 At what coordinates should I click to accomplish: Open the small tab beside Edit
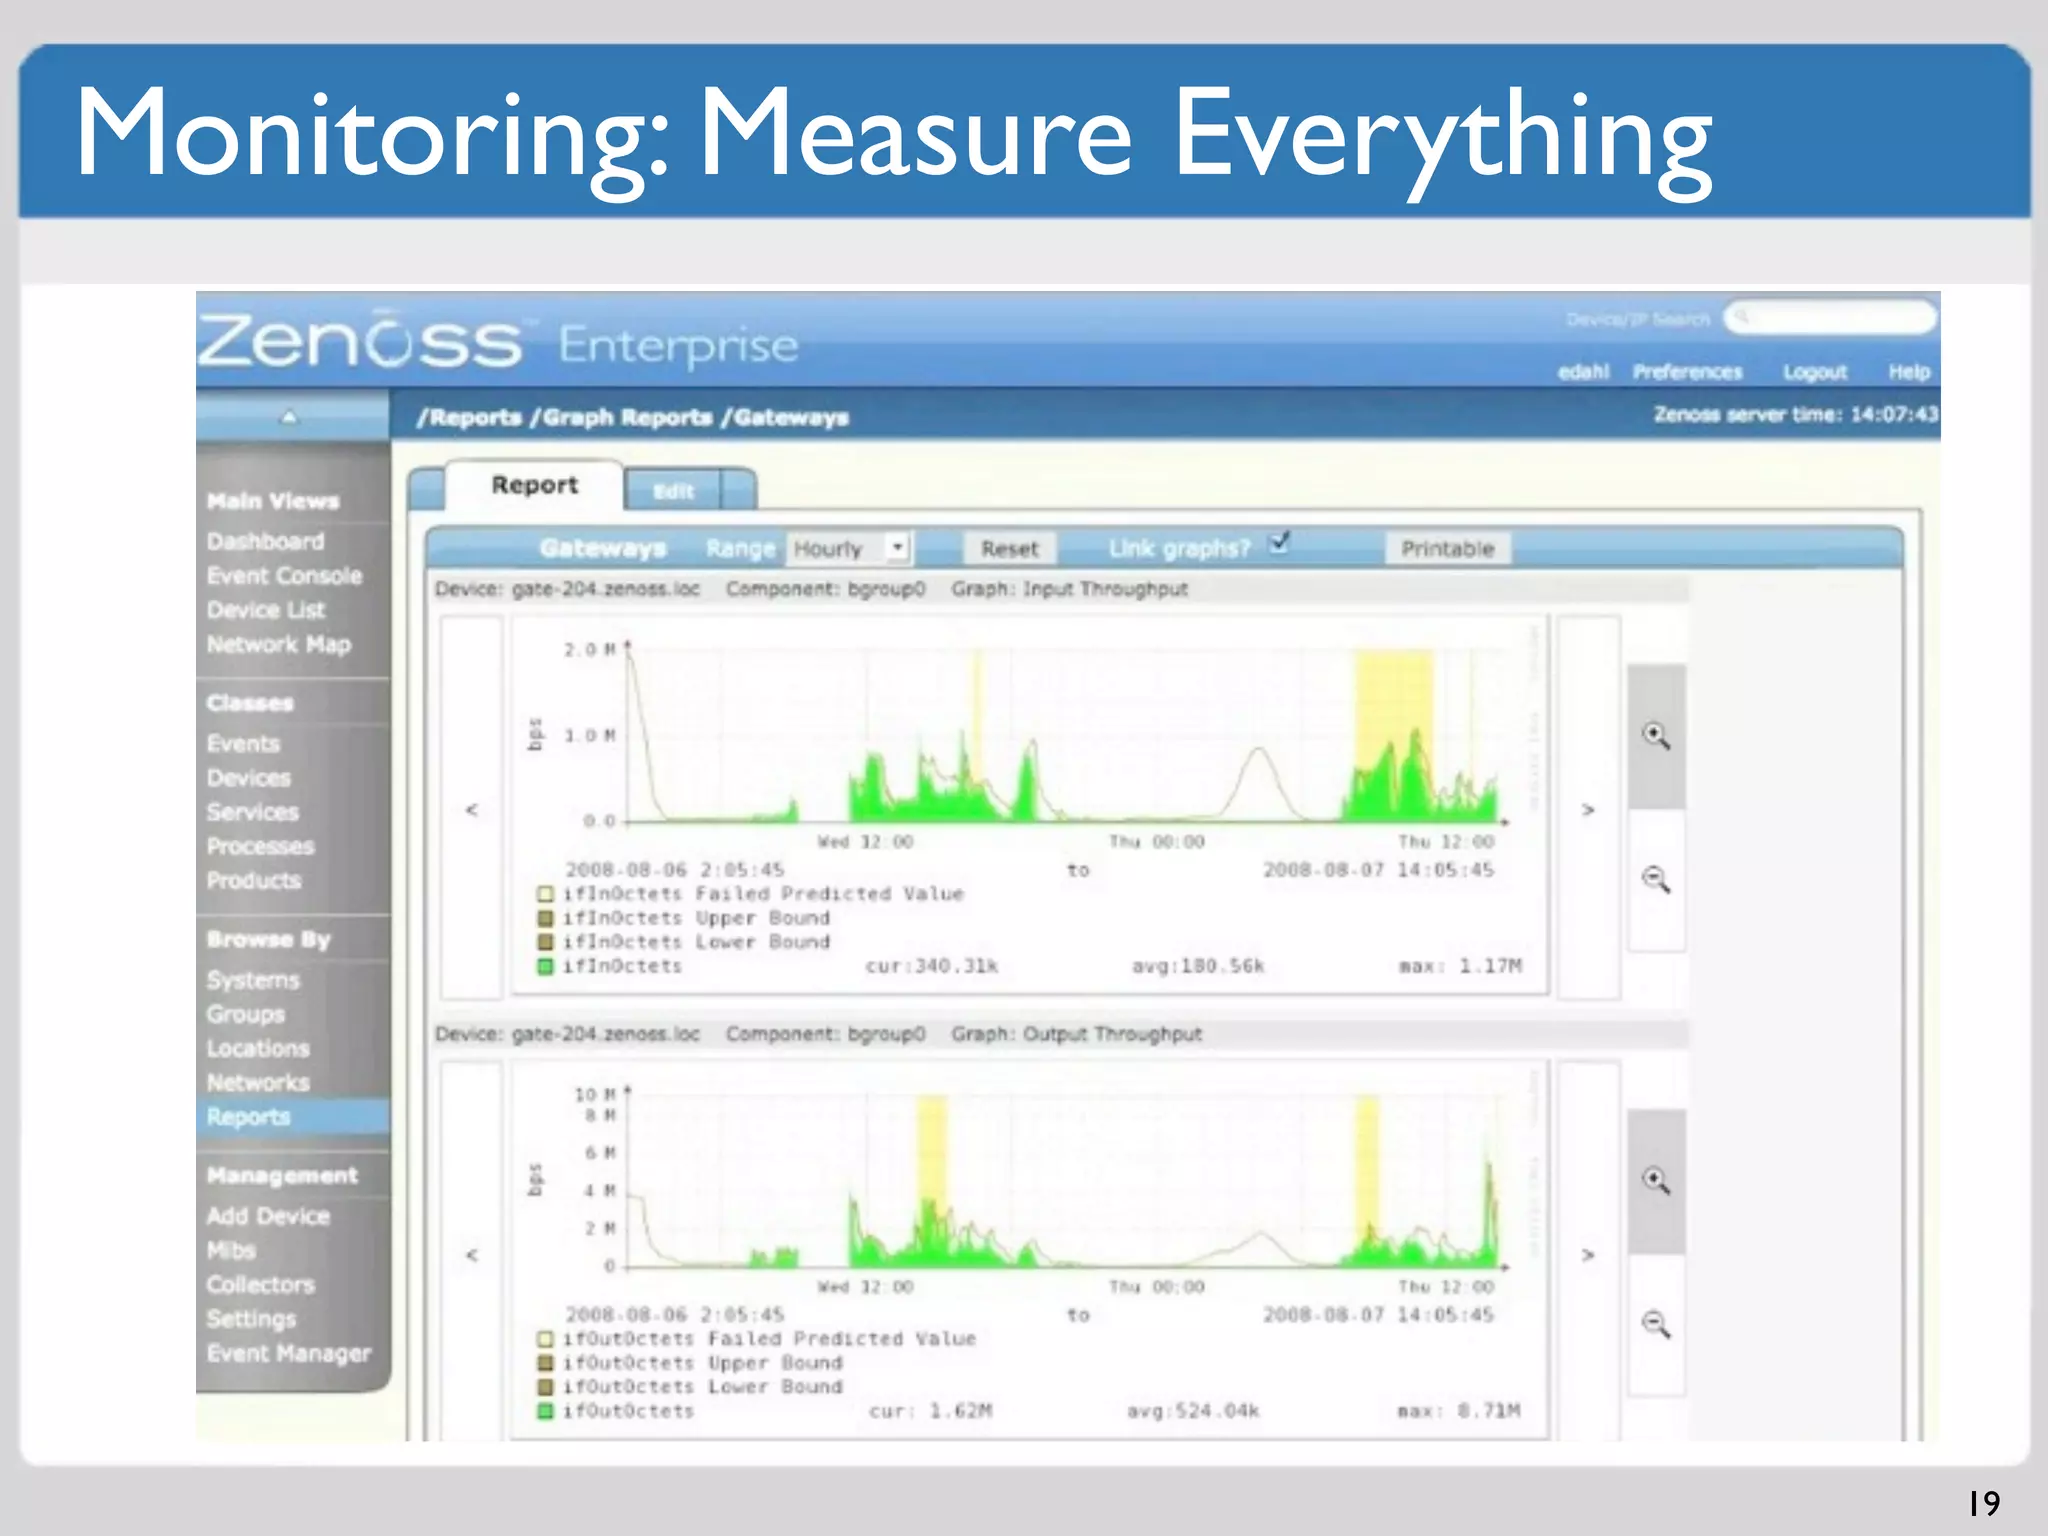tap(738, 491)
